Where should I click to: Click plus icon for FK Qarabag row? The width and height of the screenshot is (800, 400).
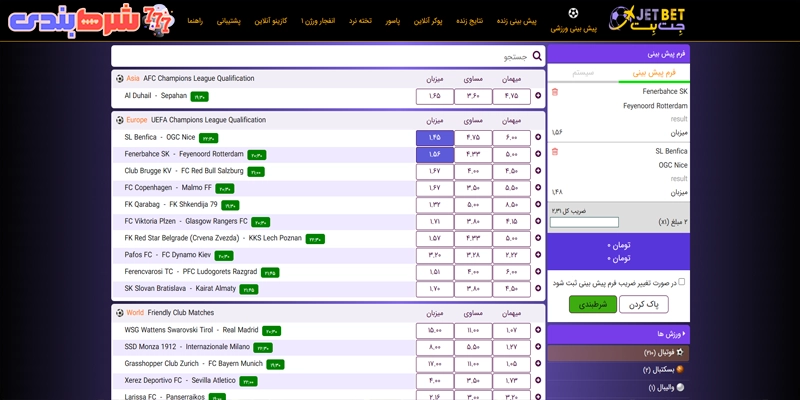[538, 205]
